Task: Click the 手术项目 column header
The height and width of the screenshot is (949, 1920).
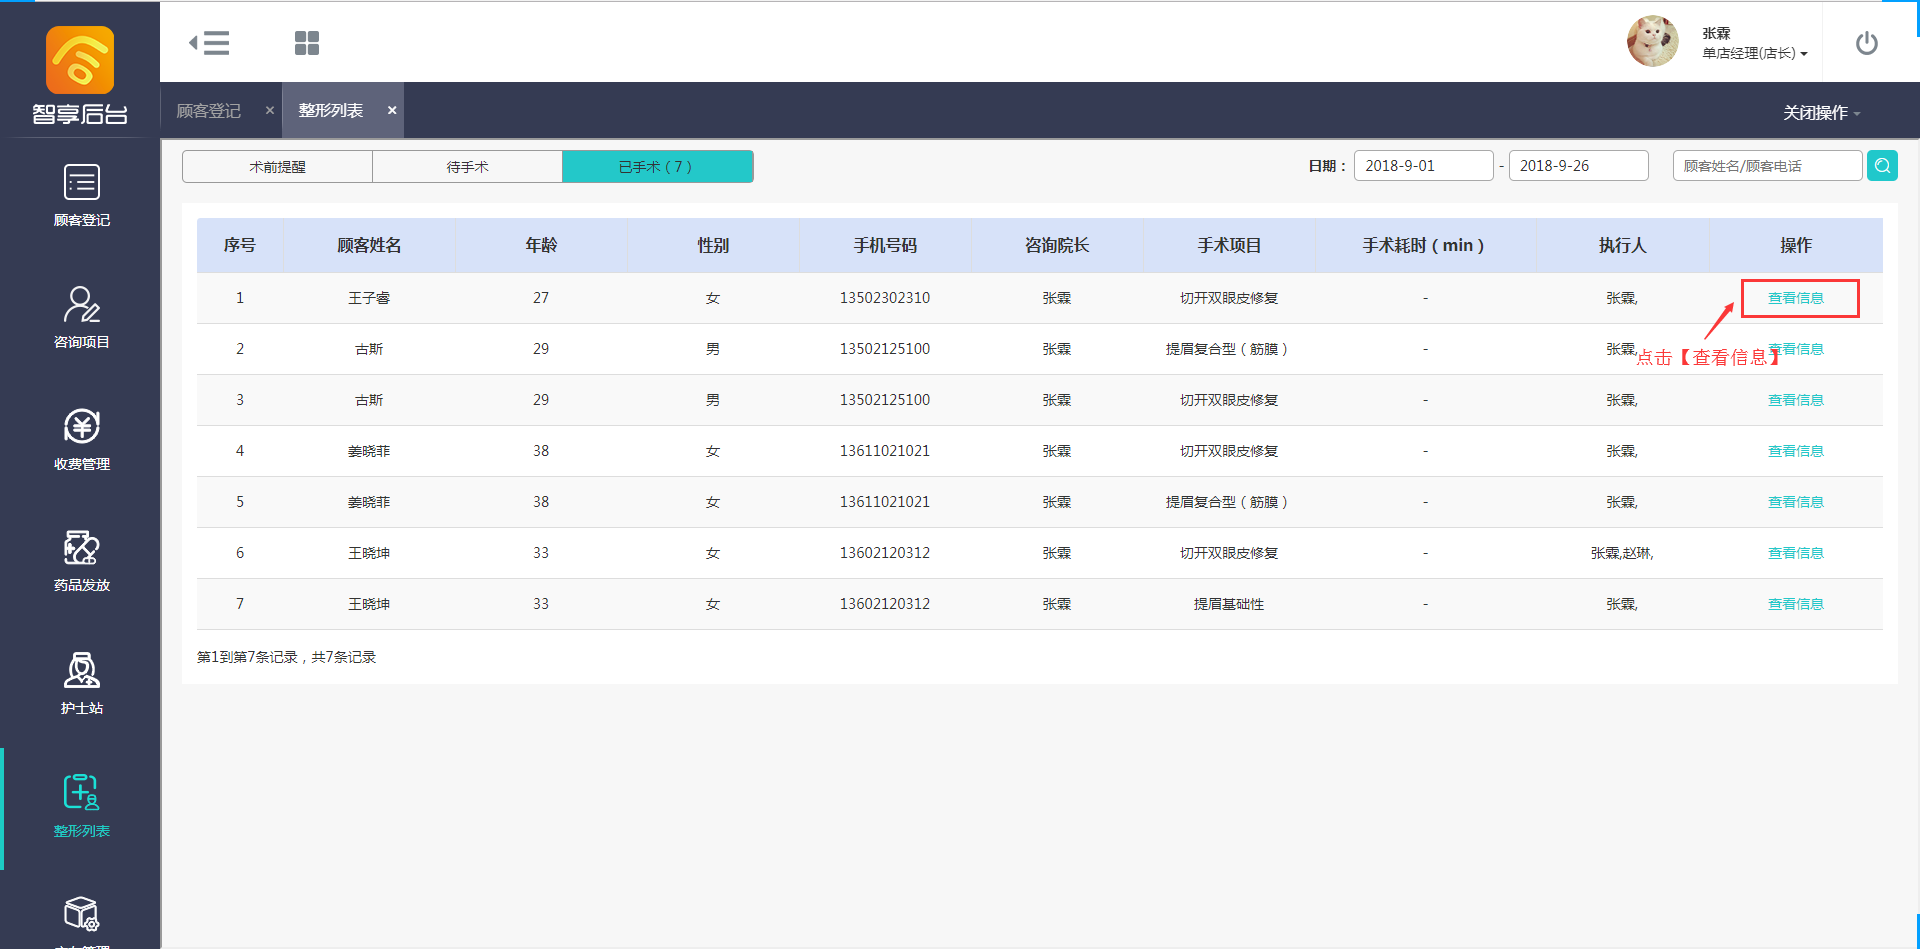Action: point(1229,245)
